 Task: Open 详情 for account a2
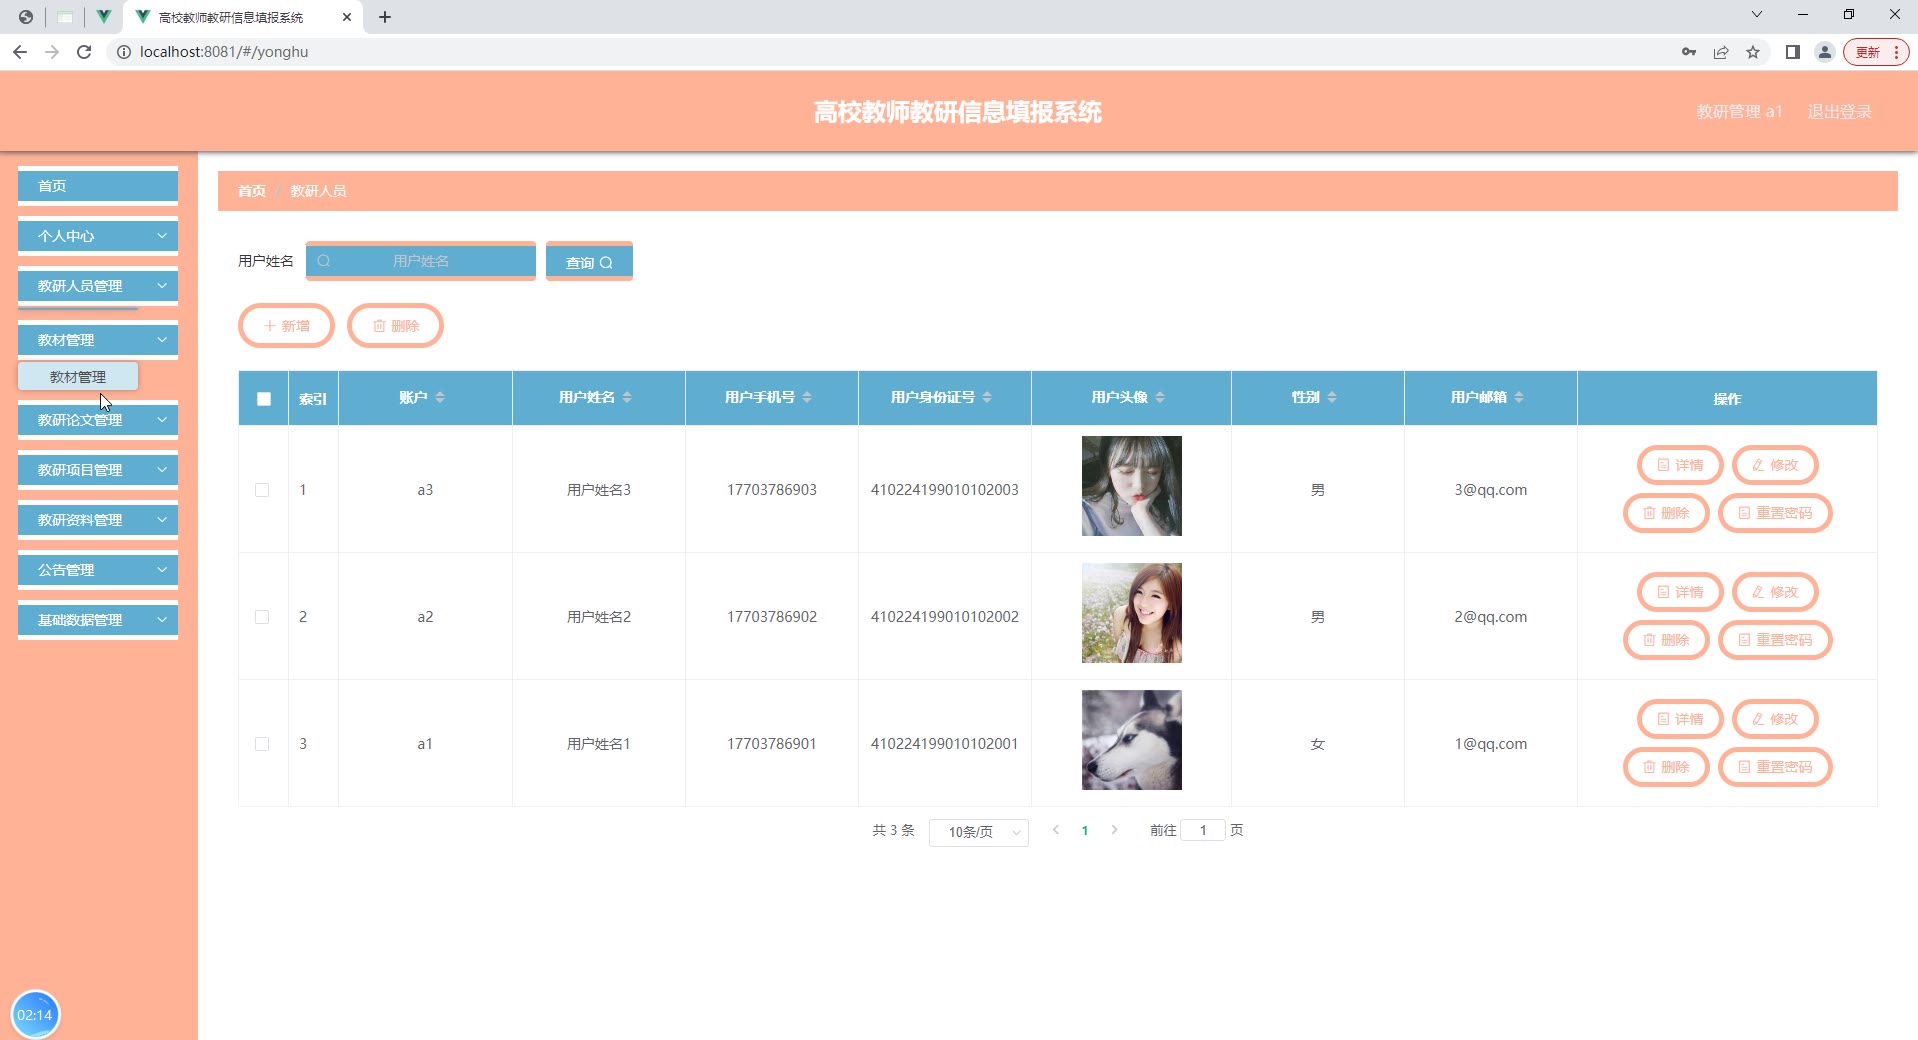[1680, 592]
